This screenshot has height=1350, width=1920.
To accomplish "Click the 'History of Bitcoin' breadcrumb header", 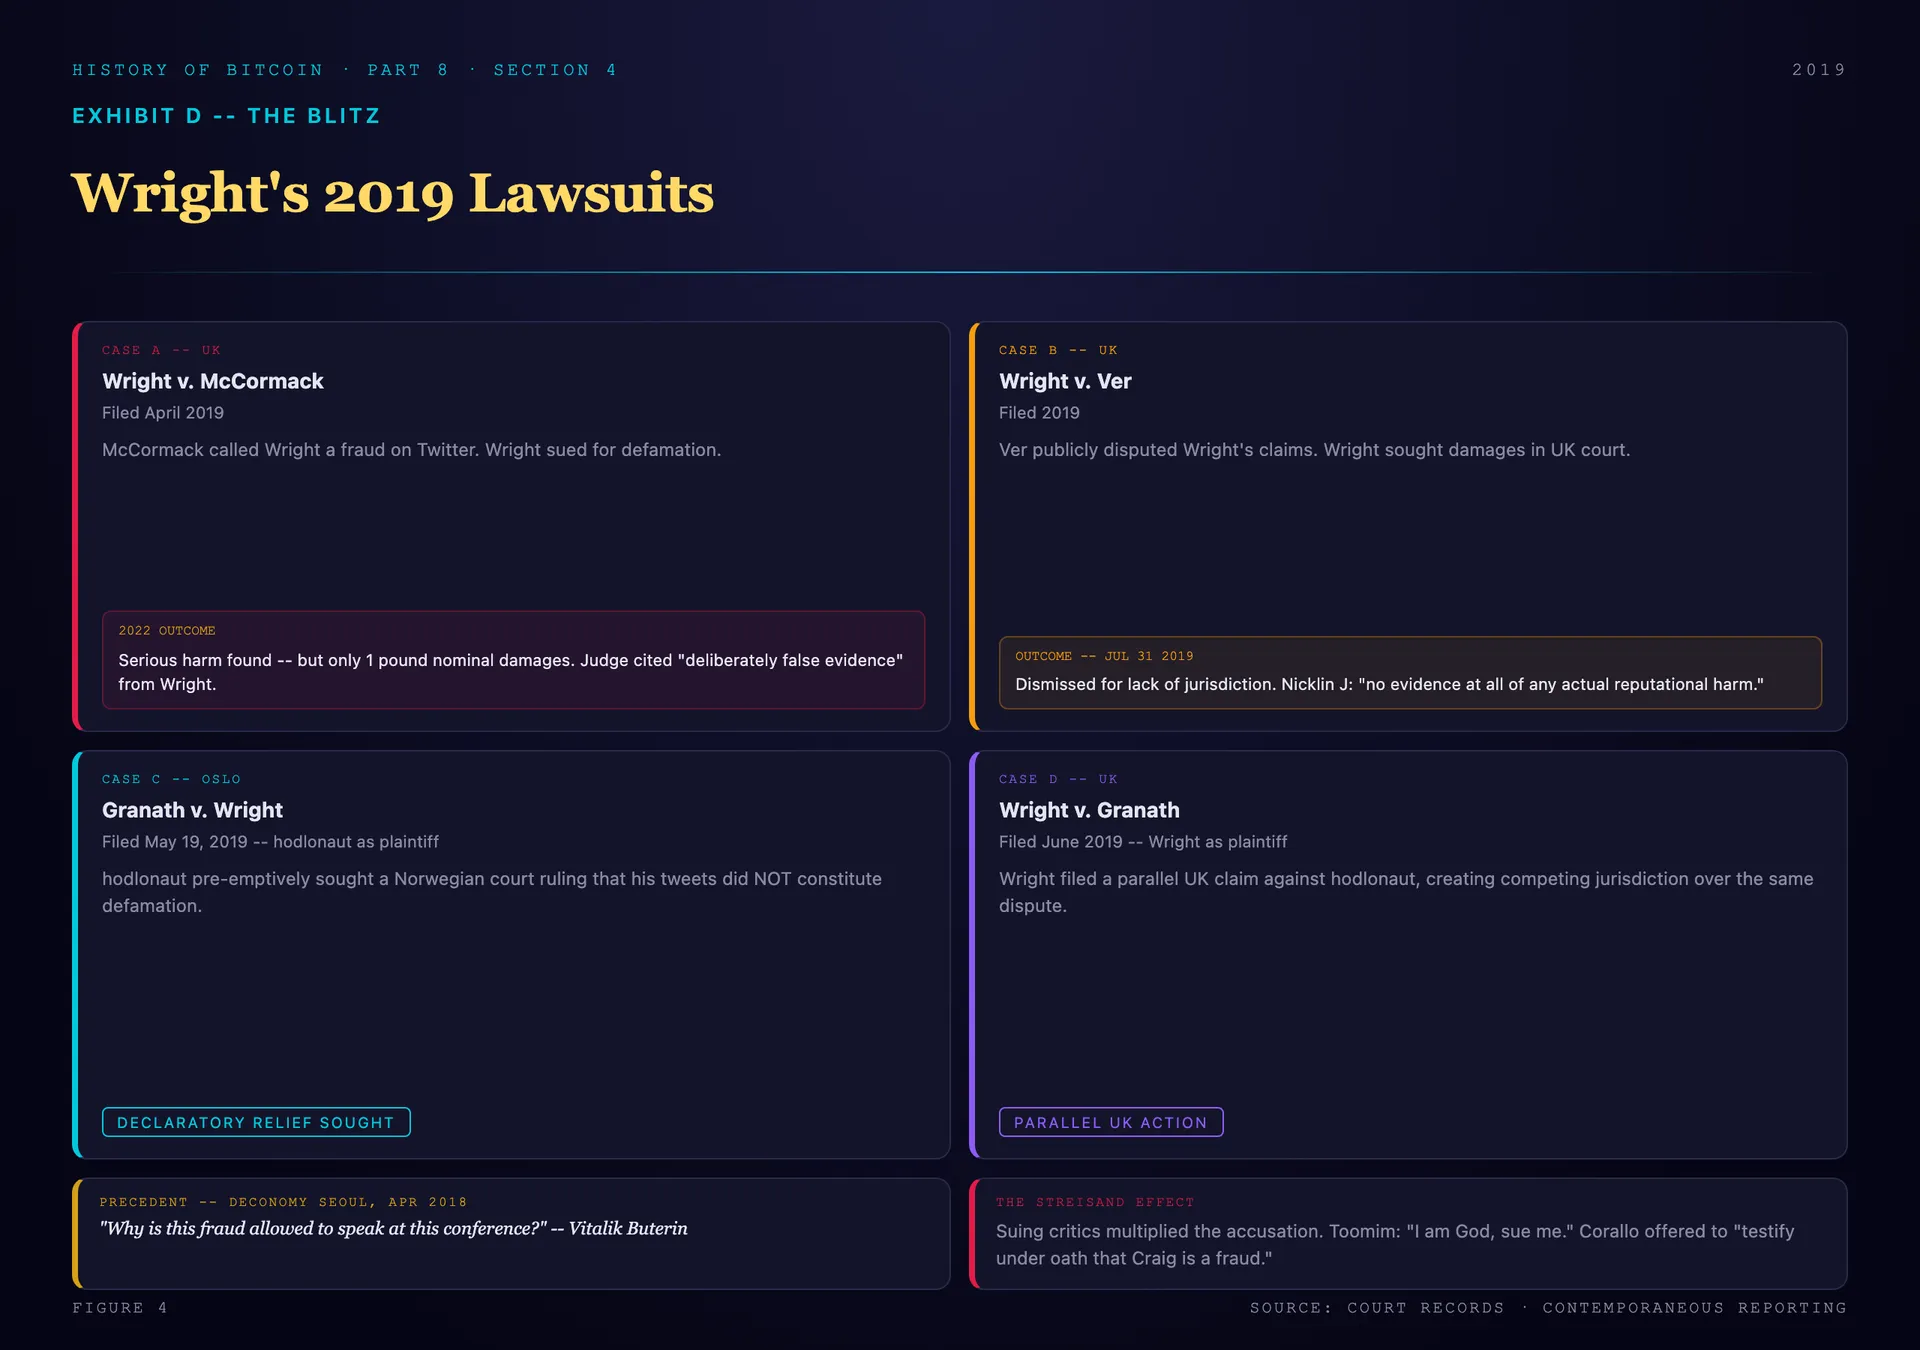I will point(344,70).
